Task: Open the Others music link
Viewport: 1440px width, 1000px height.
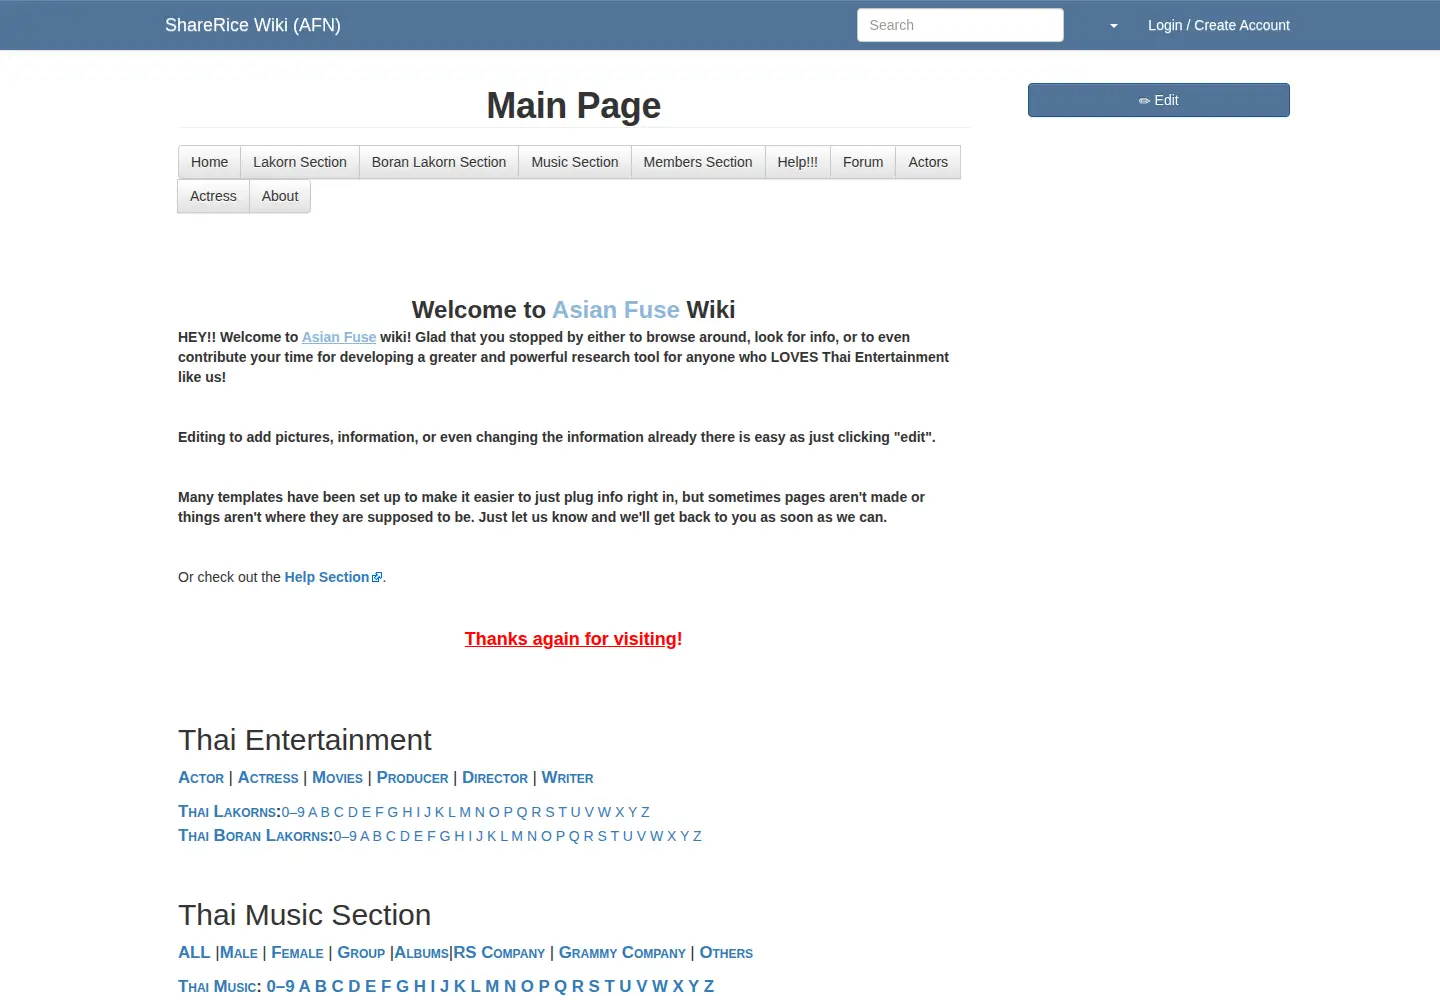Action: tap(726, 953)
